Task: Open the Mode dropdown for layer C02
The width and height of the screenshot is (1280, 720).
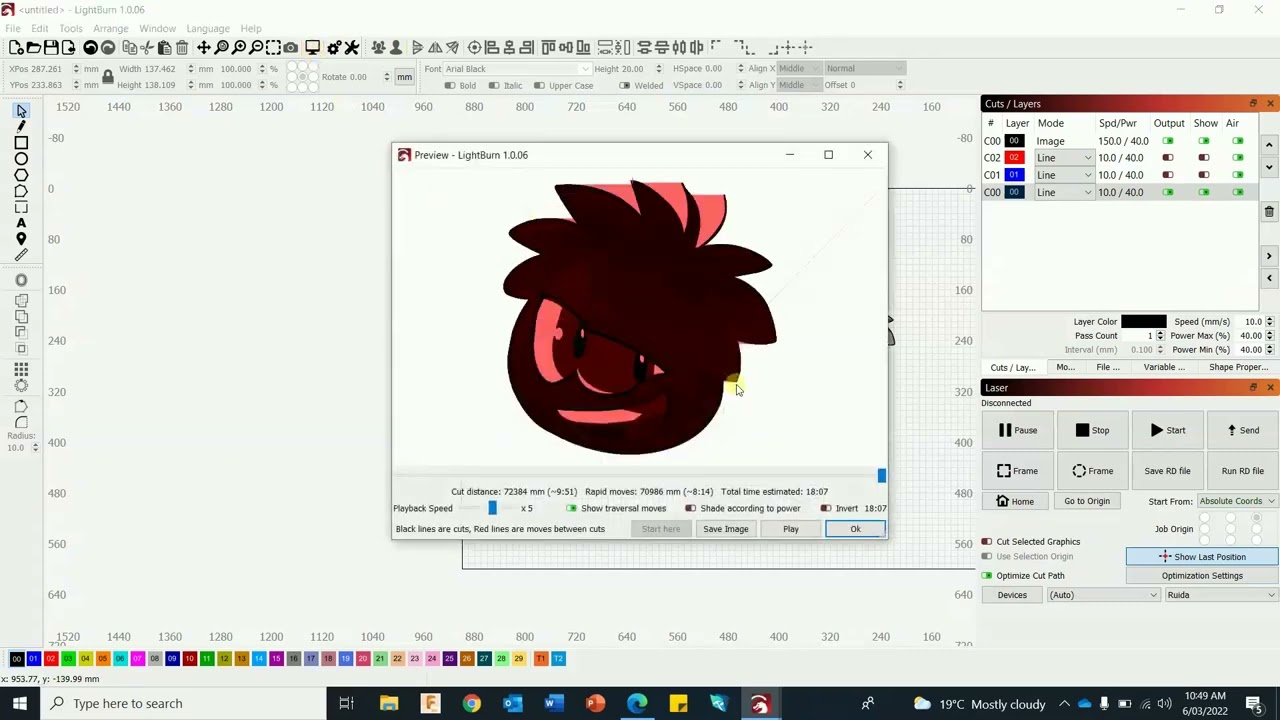Action: 1064,158
